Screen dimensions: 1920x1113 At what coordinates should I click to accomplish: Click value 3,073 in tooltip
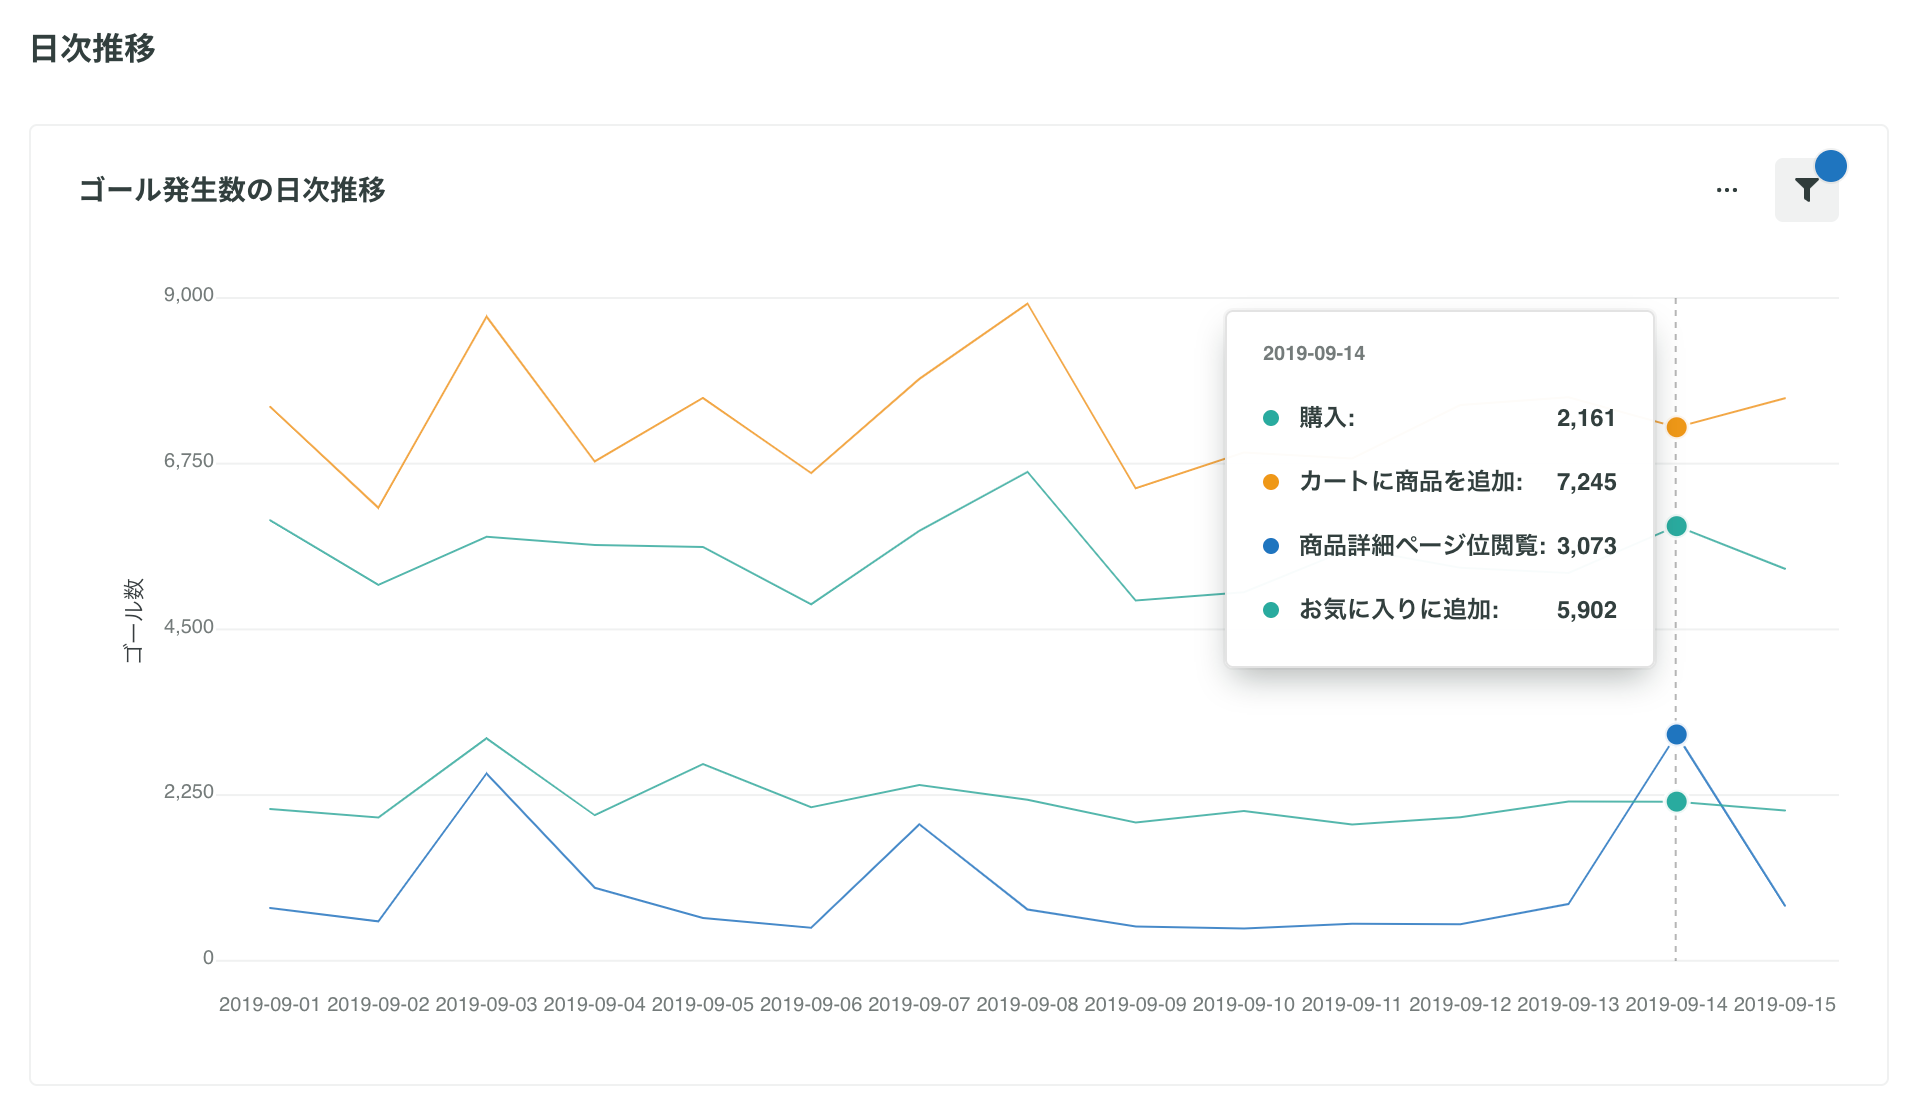click(x=1586, y=546)
